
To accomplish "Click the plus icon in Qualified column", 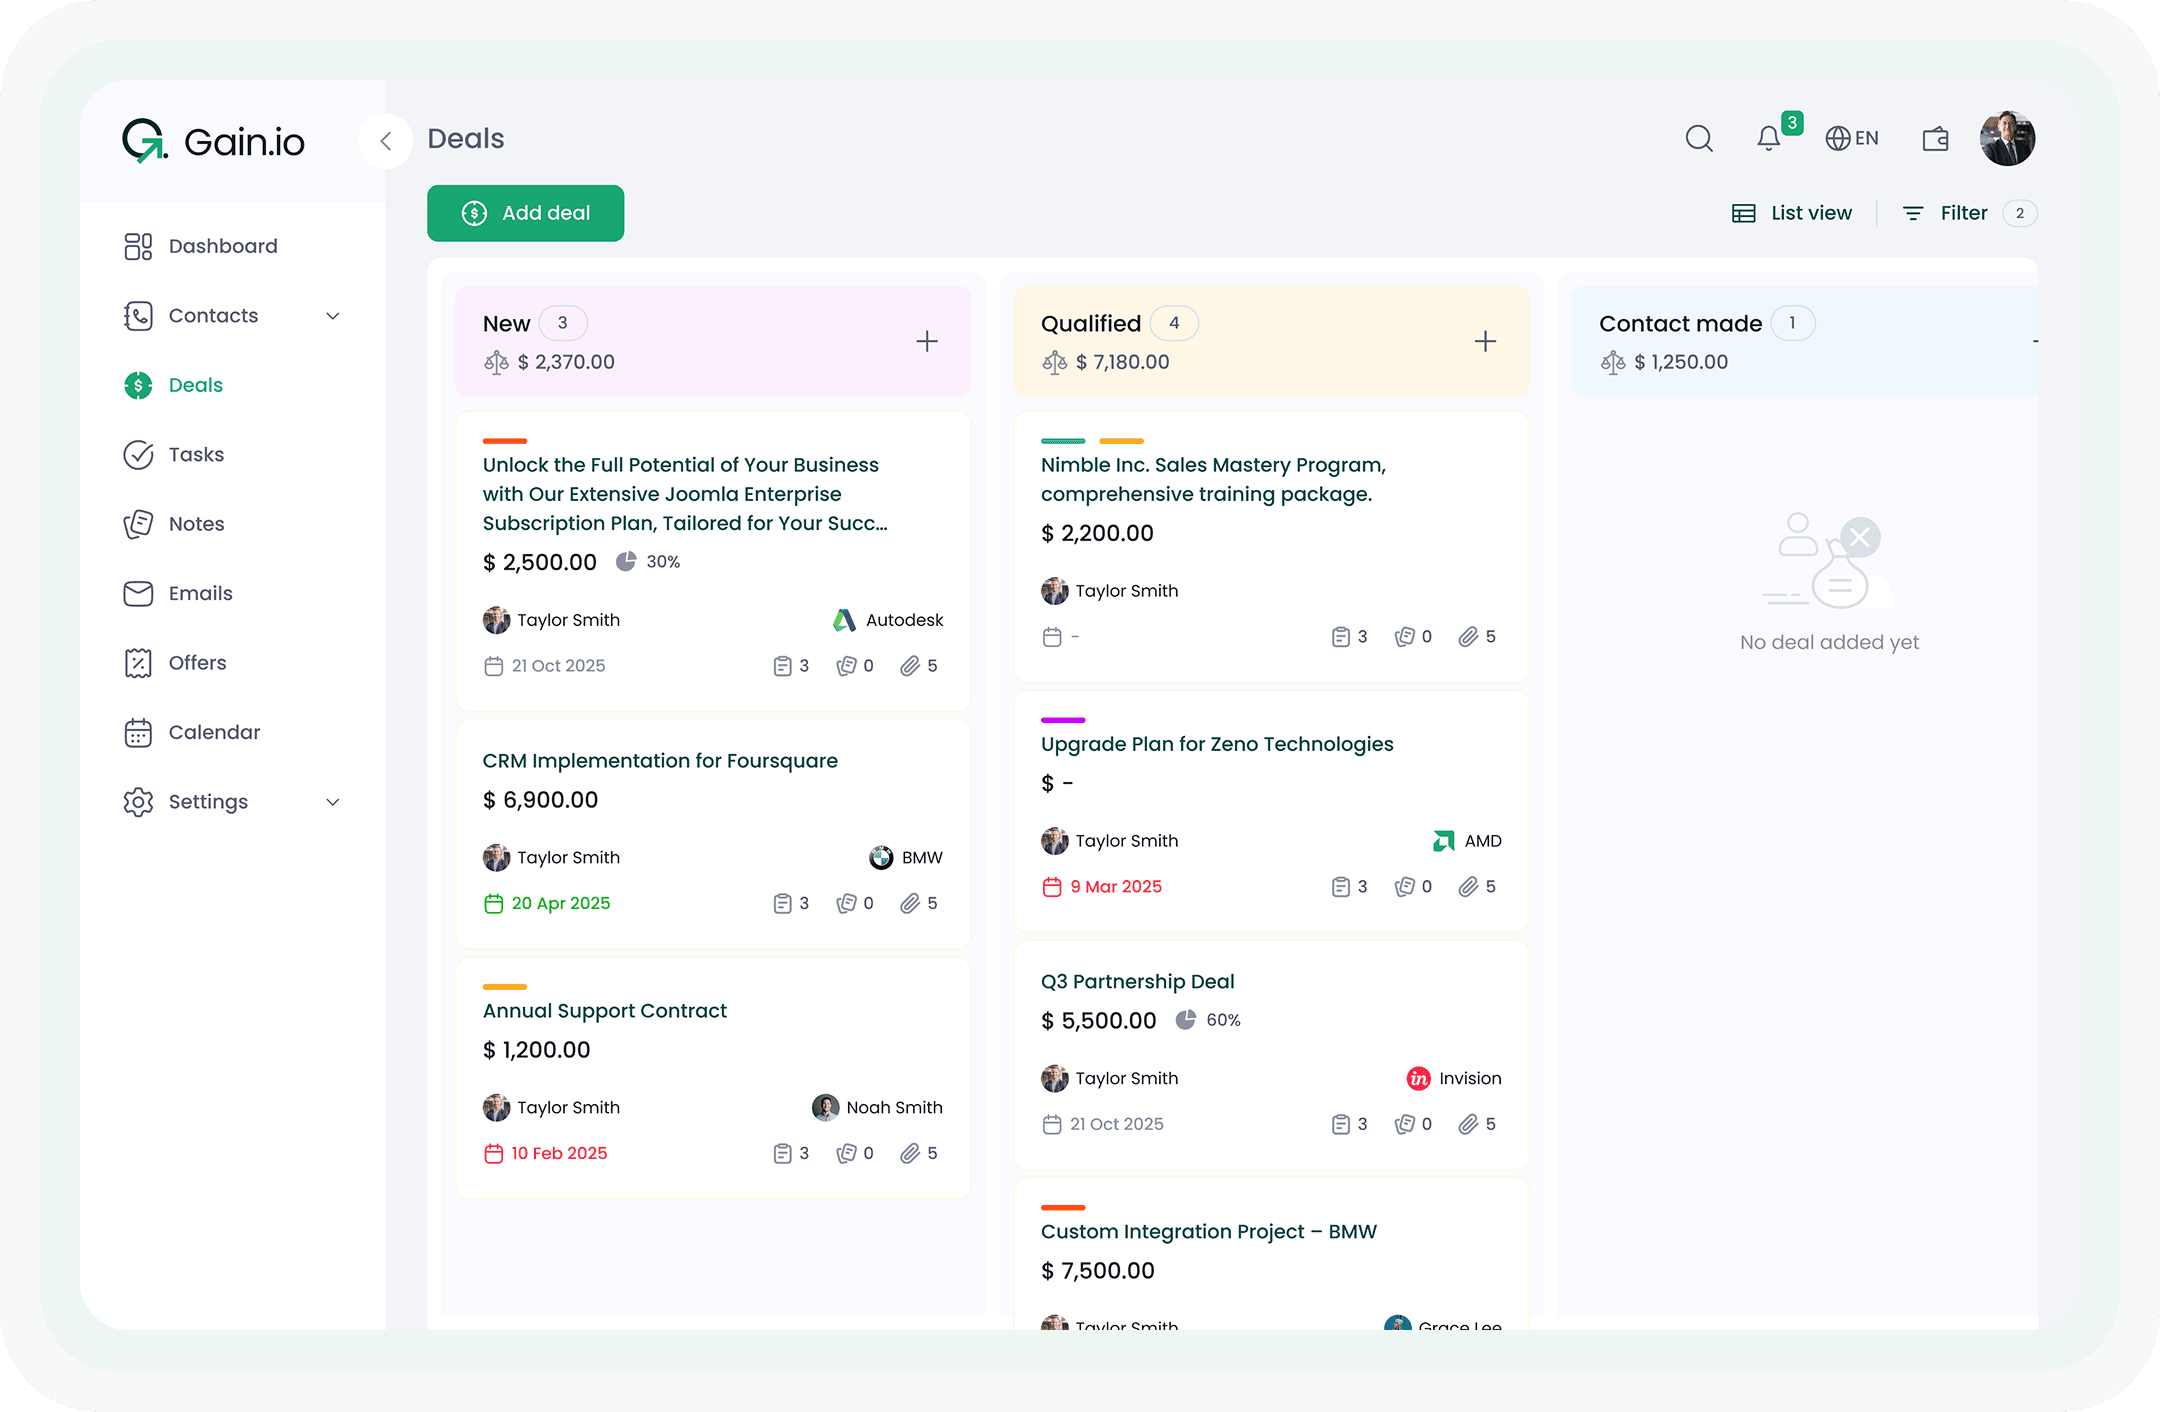I will coord(1485,341).
